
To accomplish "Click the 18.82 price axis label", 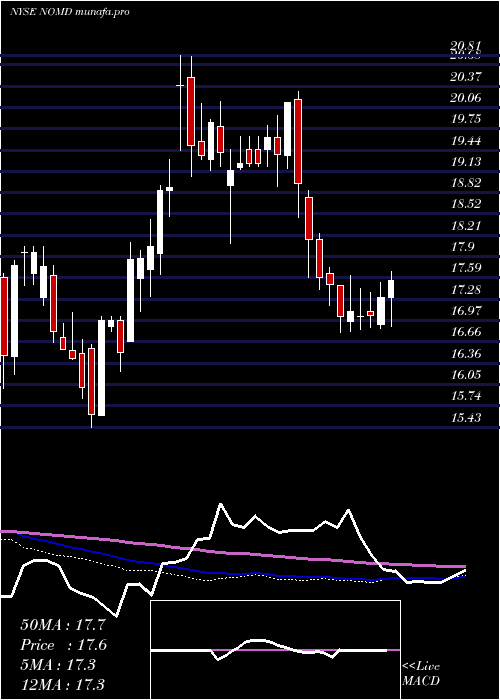I will [466, 183].
